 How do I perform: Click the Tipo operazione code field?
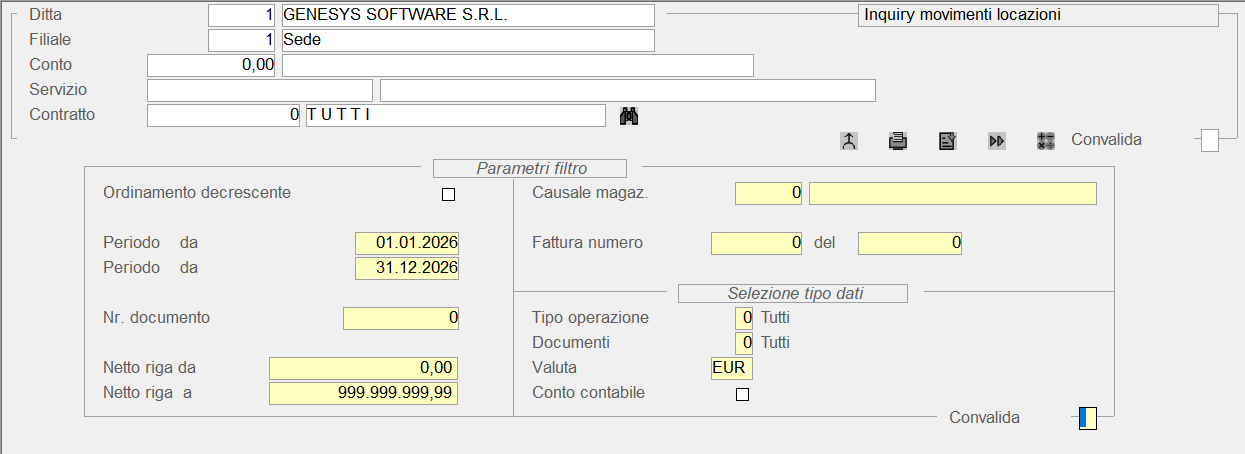(x=744, y=318)
